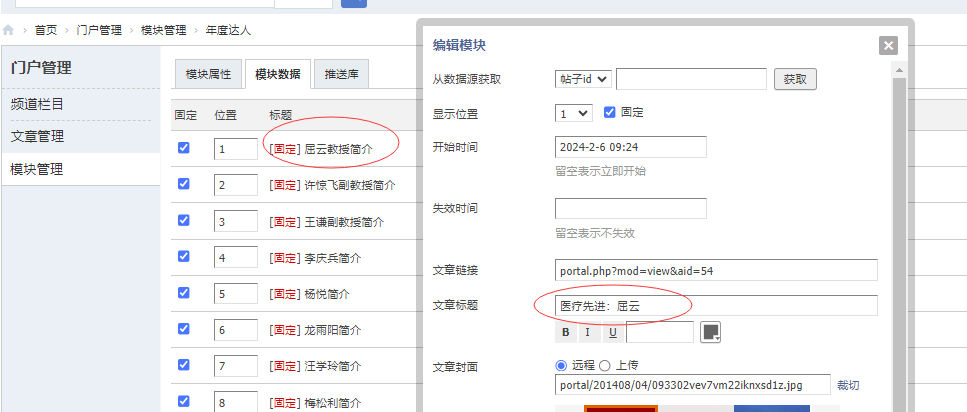This screenshot has height=412, width=967.
Task: Uncheck fixed checkbox for 屈云教授简介 row
Action: pyautogui.click(x=183, y=148)
